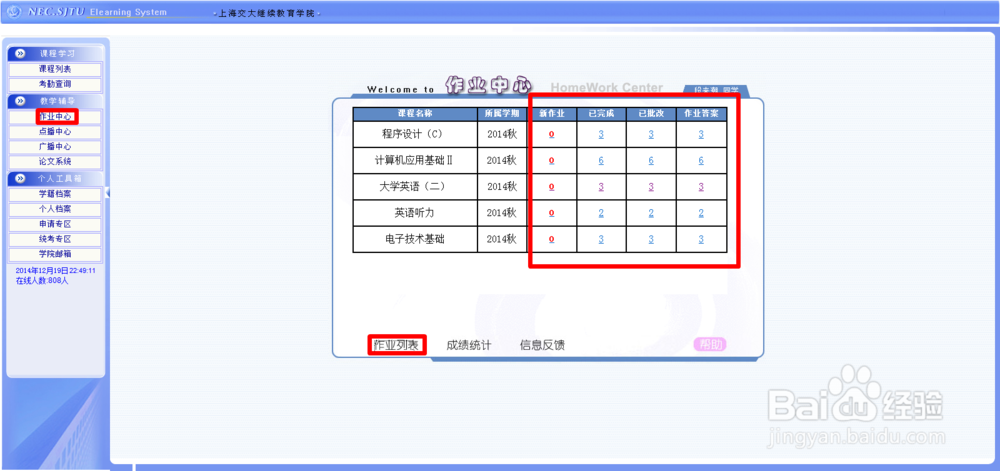Open 作业中心 in the sidebar
The width and height of the screenshot is (1000, 471).
pyautogui.click(x=57, y=117)
